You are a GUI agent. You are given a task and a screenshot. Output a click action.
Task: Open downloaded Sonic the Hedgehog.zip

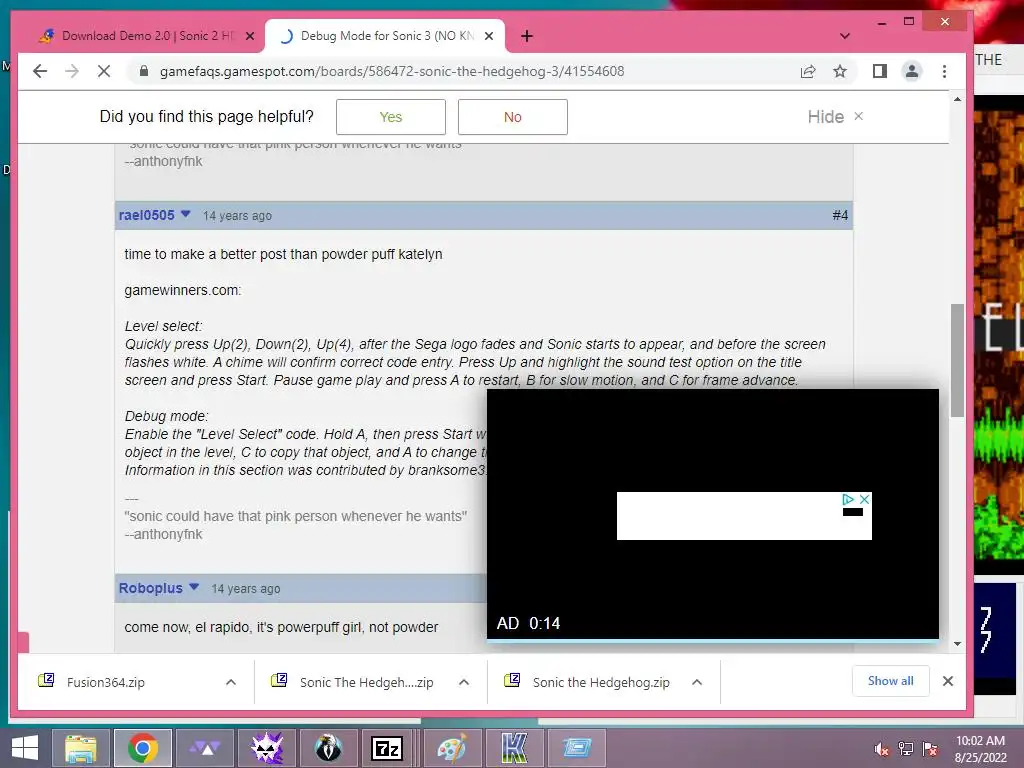[x=601, y=682]
